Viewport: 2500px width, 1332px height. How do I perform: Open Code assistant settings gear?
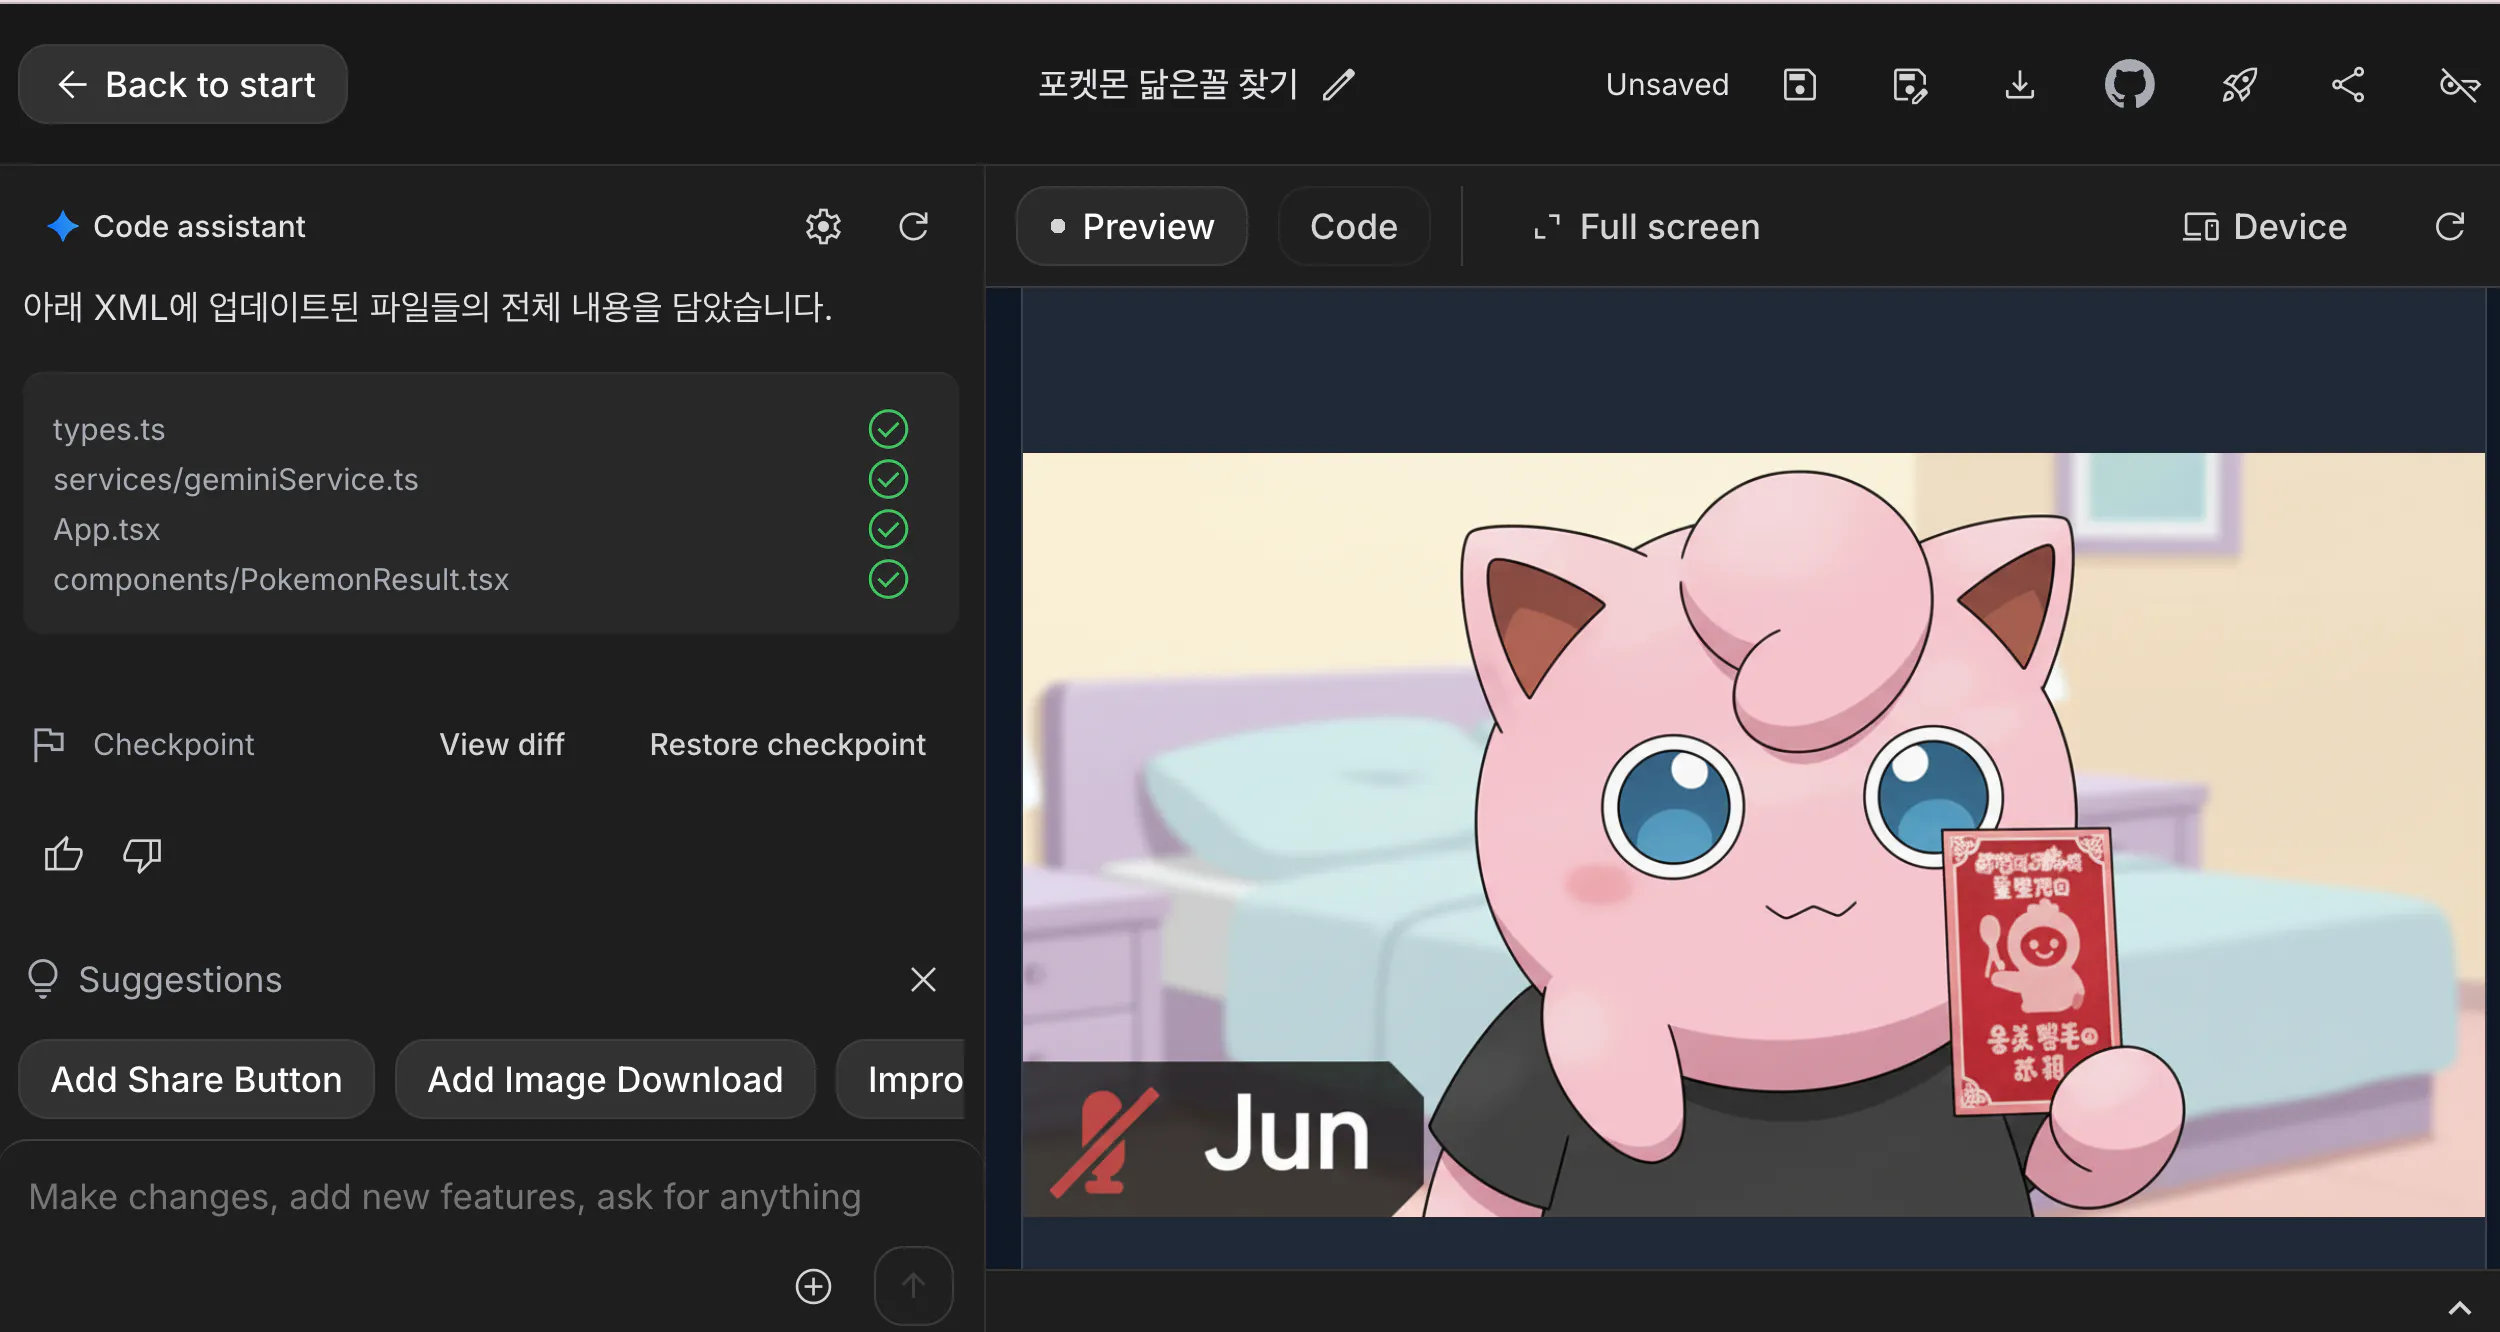pos(823,227)
